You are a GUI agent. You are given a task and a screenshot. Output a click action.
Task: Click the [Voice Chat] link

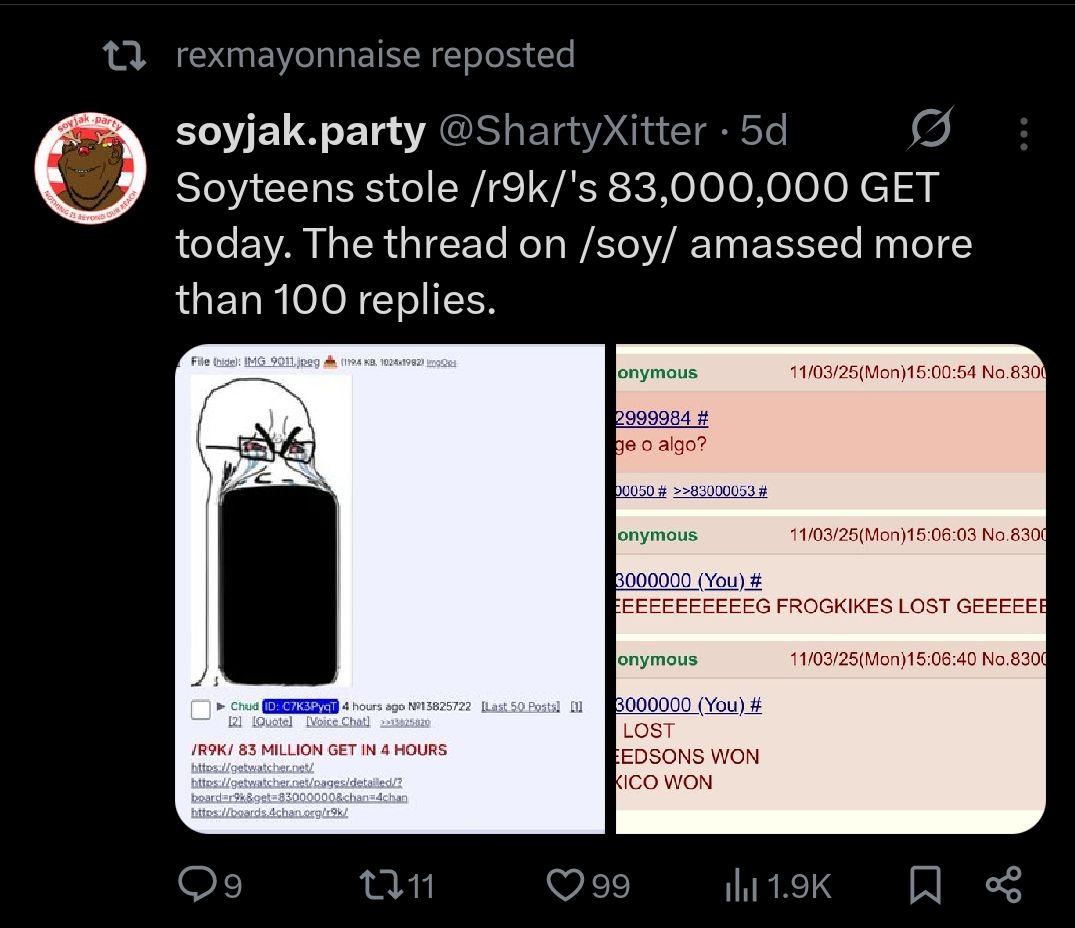[x=340, y=721]
